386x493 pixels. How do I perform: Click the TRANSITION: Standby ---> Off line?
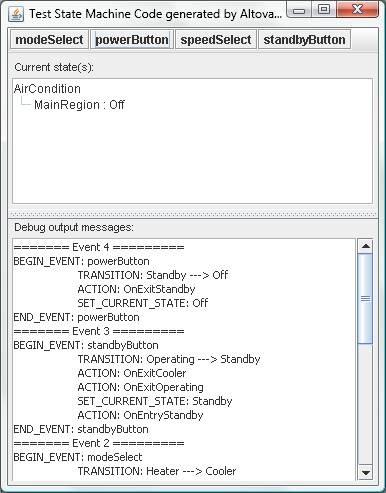pos(153,275)
